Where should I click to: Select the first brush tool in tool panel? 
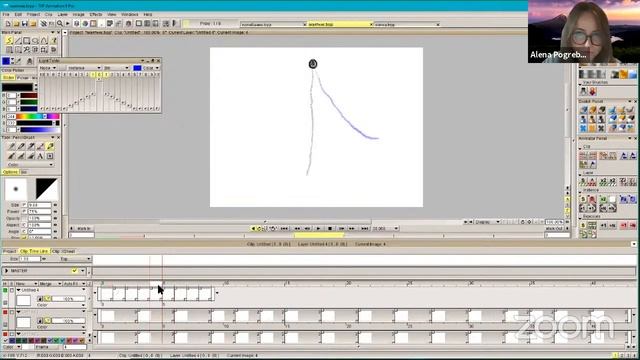11,147
